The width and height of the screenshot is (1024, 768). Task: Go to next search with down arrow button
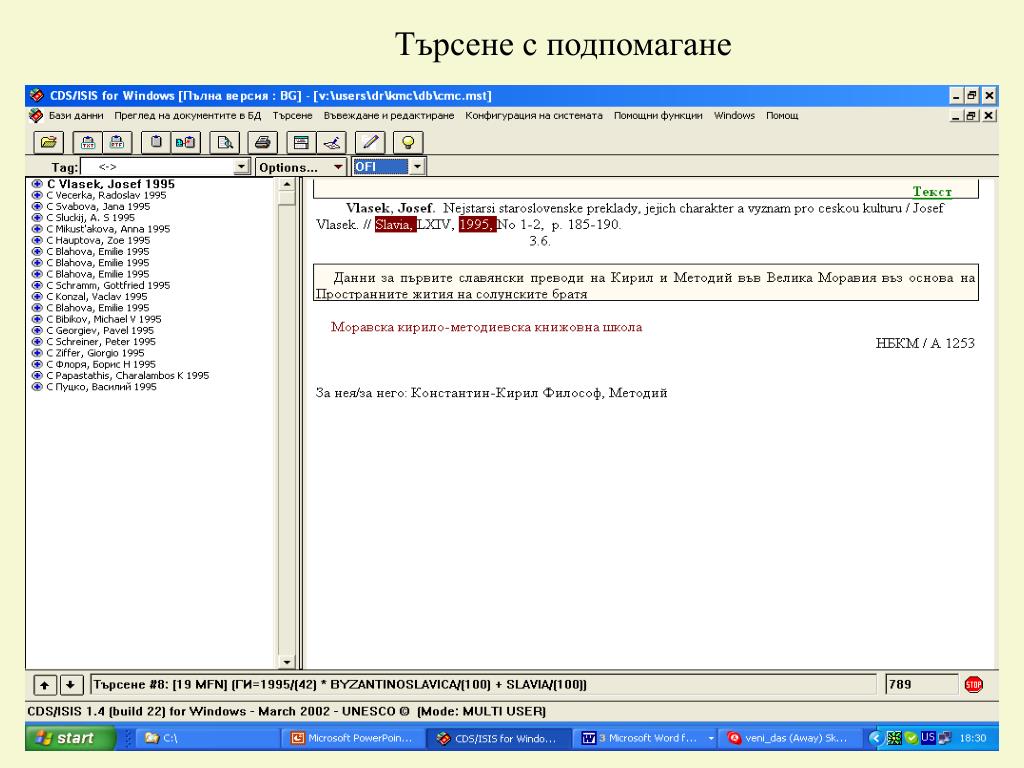(x=71, y=685)
